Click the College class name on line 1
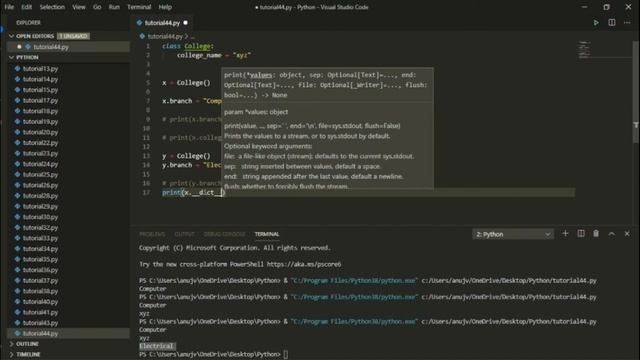Image resolution: width=640 pixels, height=360 pixels. pos(198,46)
